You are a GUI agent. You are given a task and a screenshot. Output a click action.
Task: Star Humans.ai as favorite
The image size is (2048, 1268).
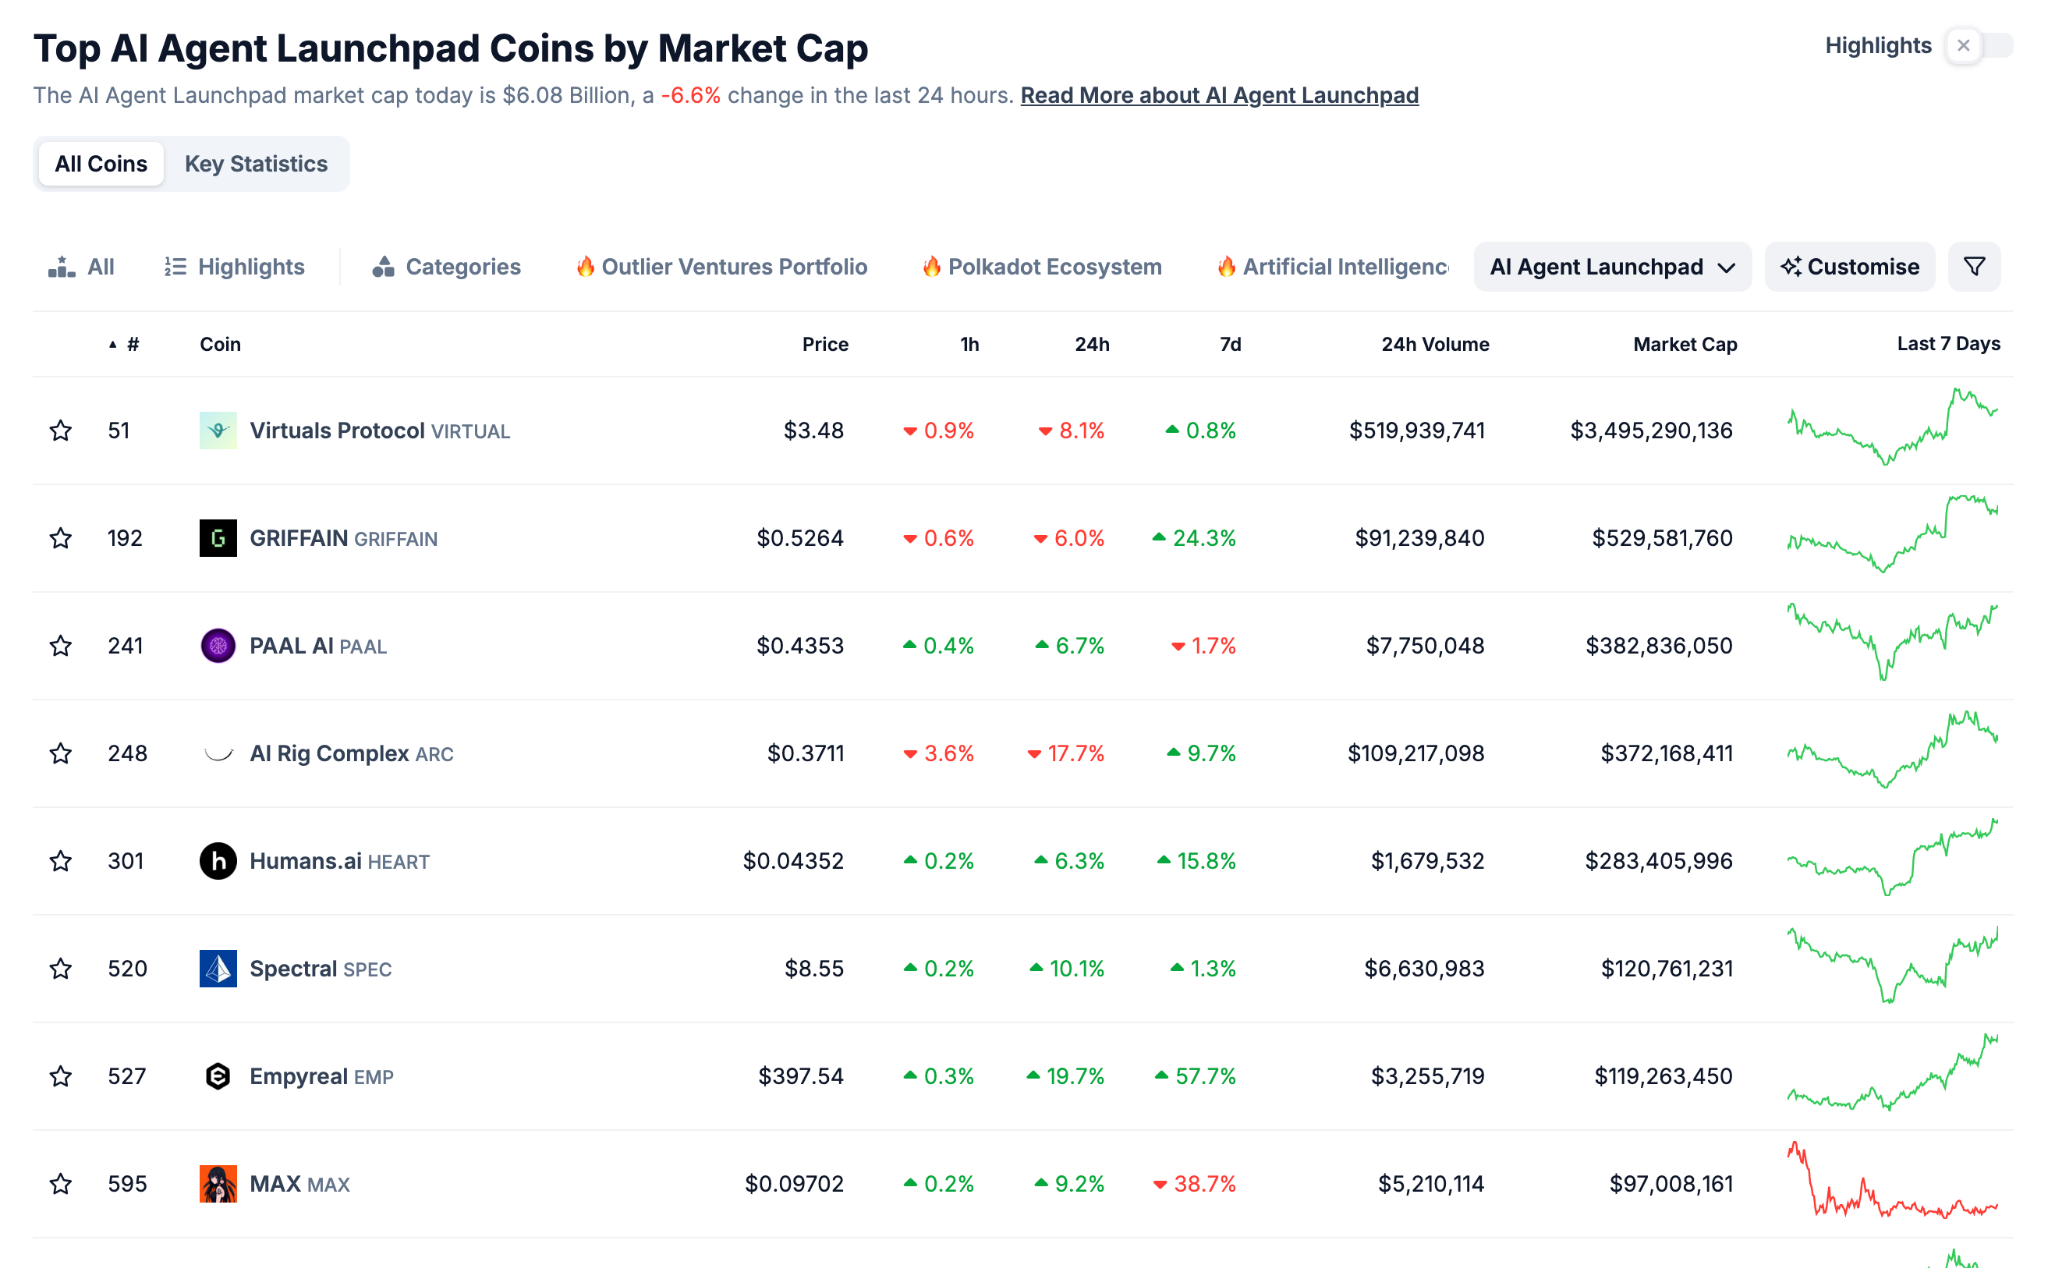(x=61, y=861)
